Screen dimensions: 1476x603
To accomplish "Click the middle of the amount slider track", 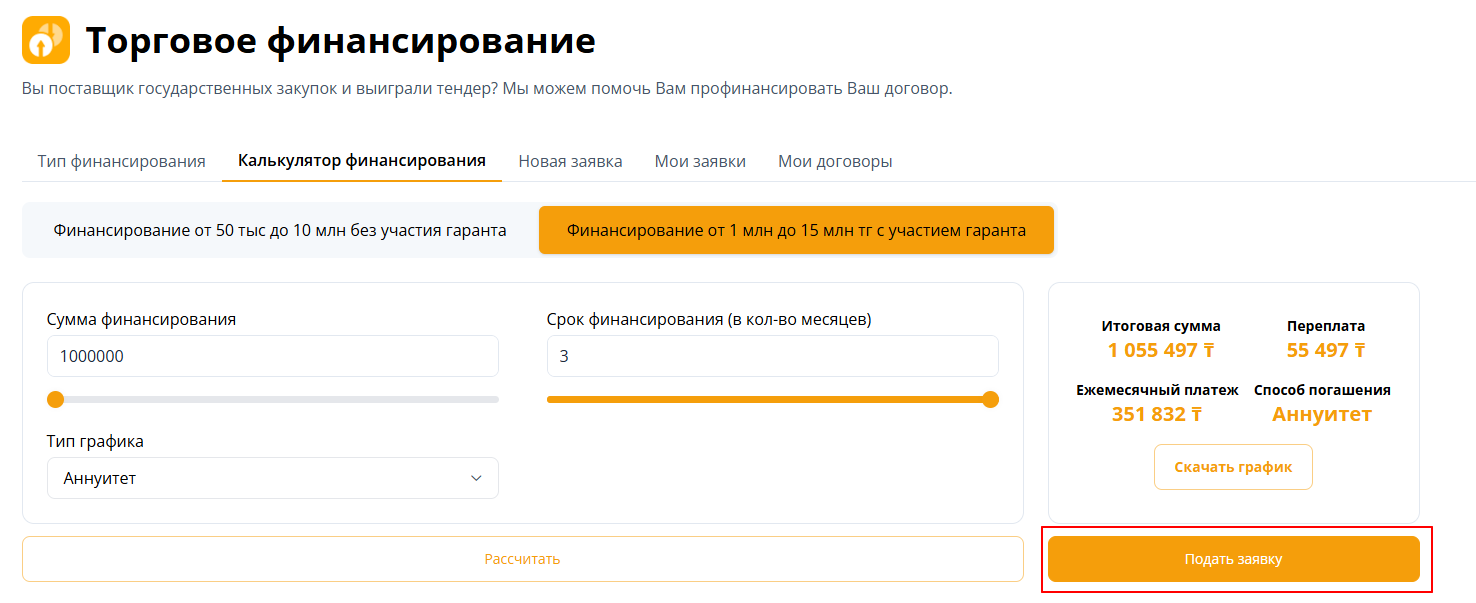I will click(x=273, y=400).
